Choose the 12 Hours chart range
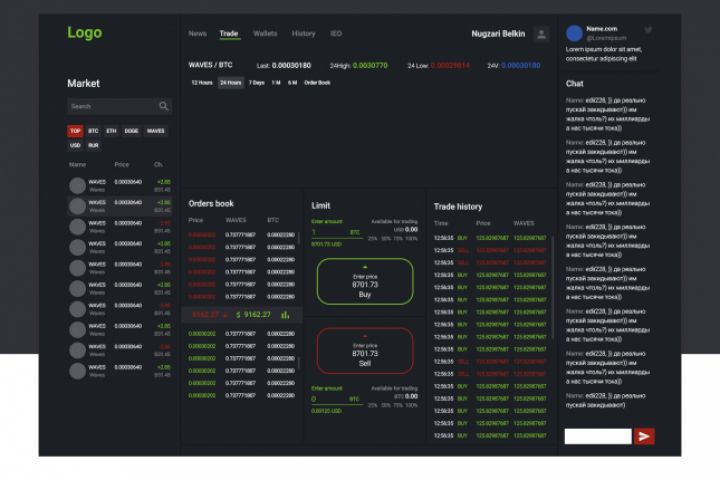 coord(202,83)
